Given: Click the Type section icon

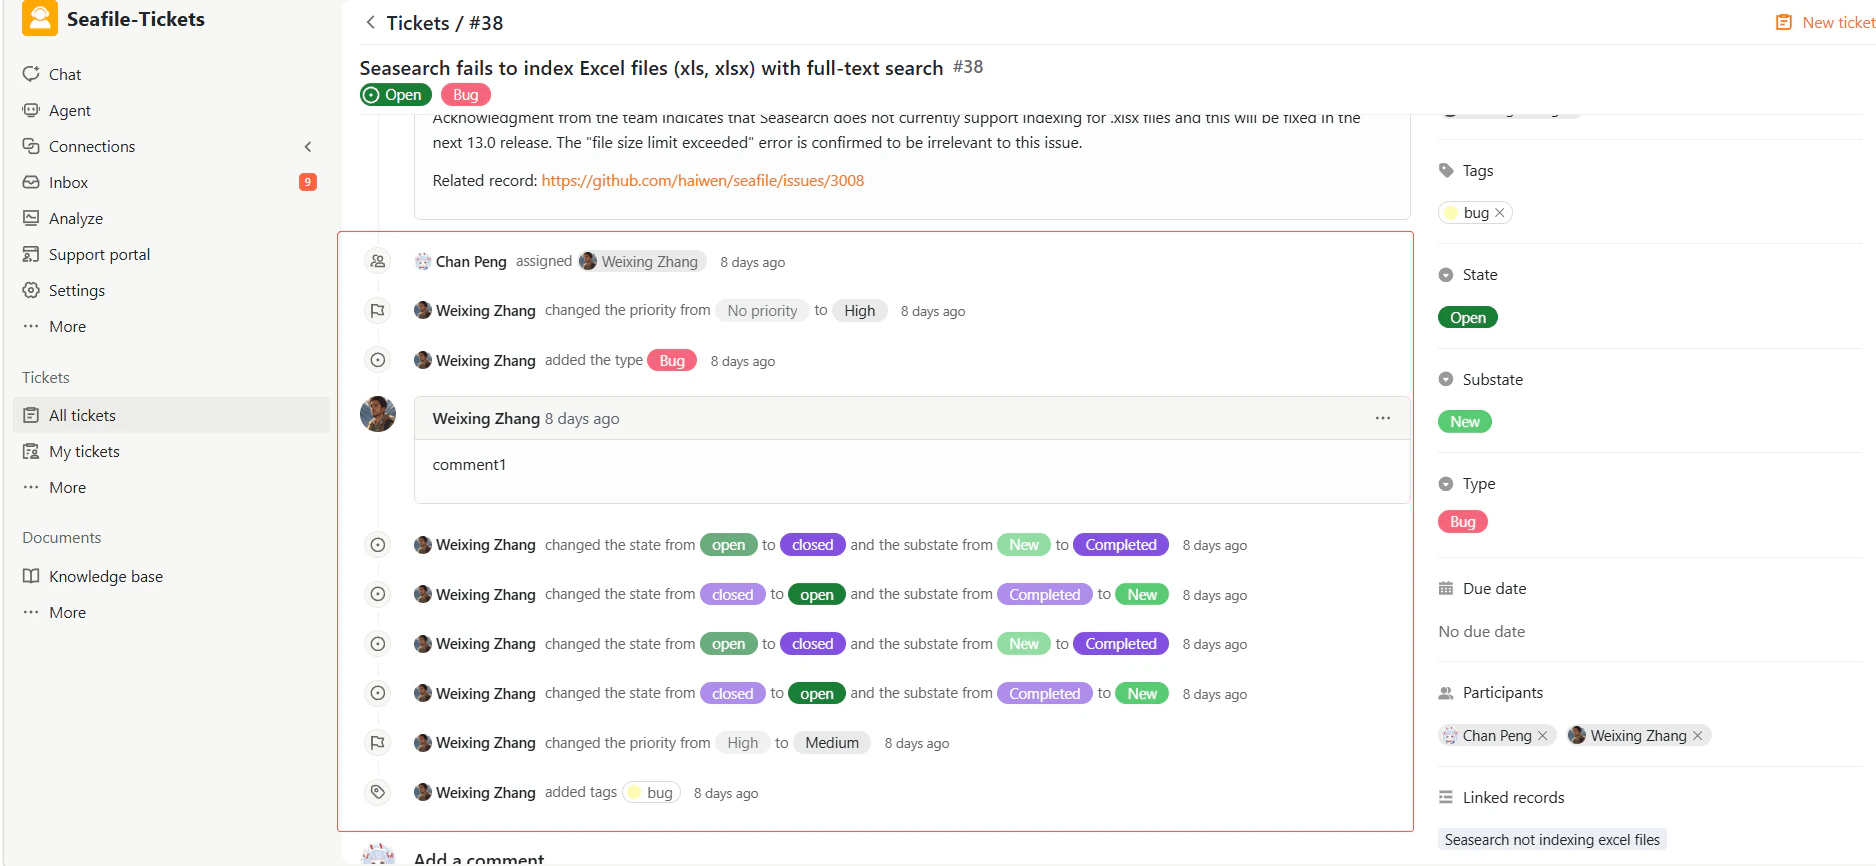Looking at the screenshot, I should click(x=1446, y=484).
